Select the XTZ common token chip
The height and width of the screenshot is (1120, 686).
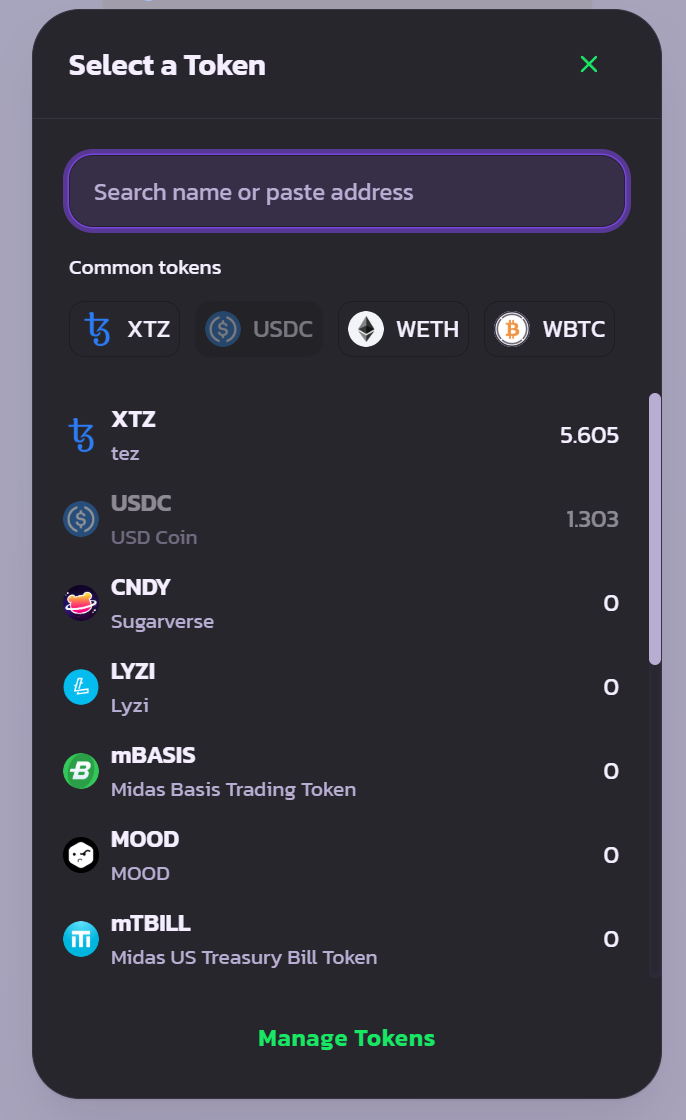124,329
